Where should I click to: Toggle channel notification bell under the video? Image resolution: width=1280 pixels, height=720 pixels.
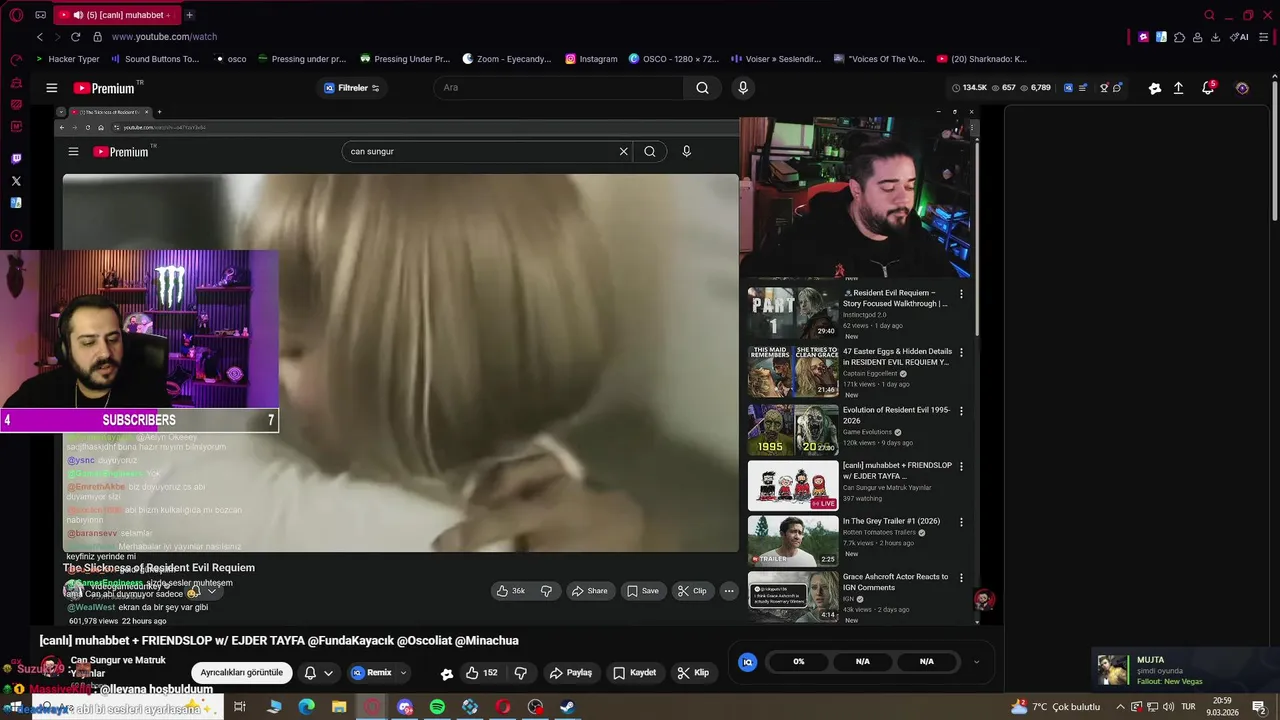(310, 673)
